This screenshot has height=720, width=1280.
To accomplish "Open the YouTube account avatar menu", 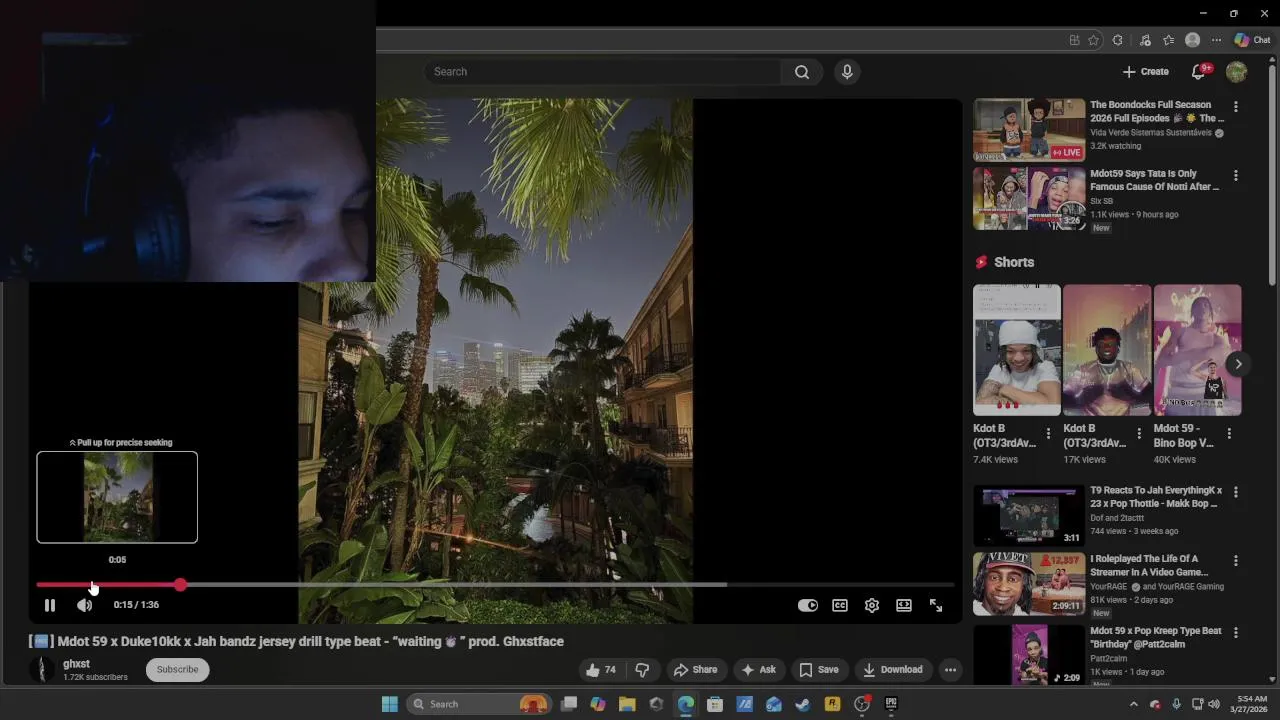I will [1237, 72].
